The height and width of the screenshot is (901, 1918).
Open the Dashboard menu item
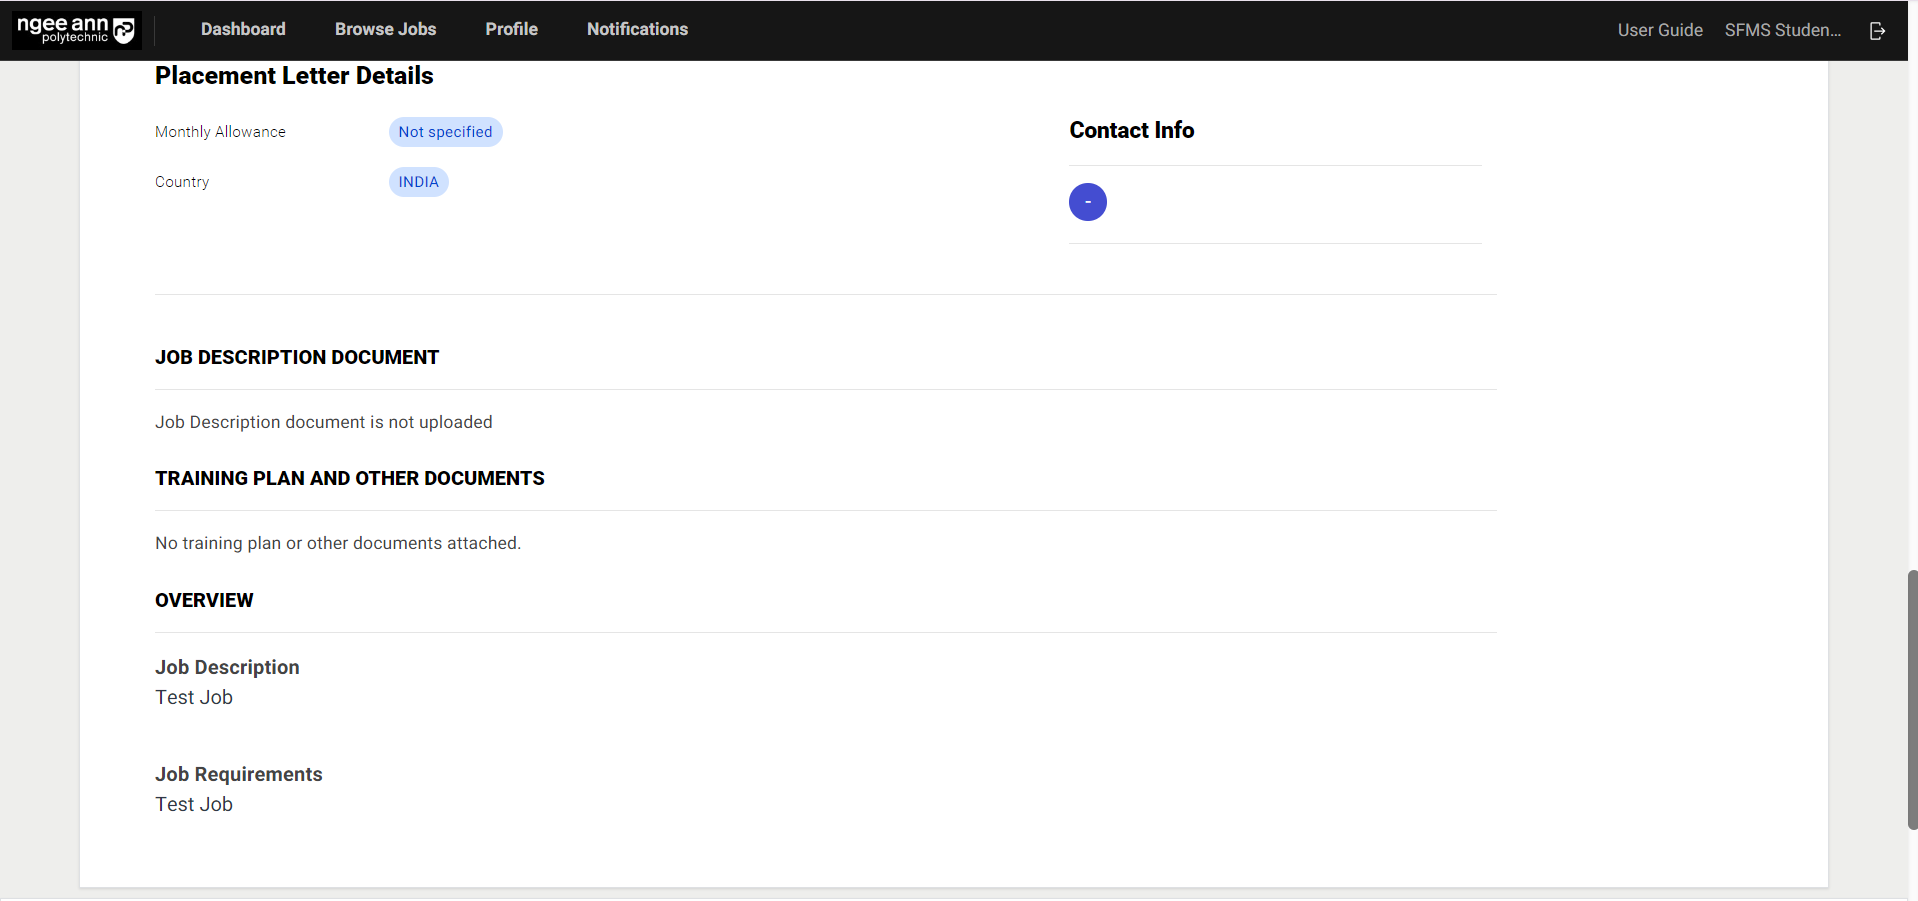click(243, 30)
